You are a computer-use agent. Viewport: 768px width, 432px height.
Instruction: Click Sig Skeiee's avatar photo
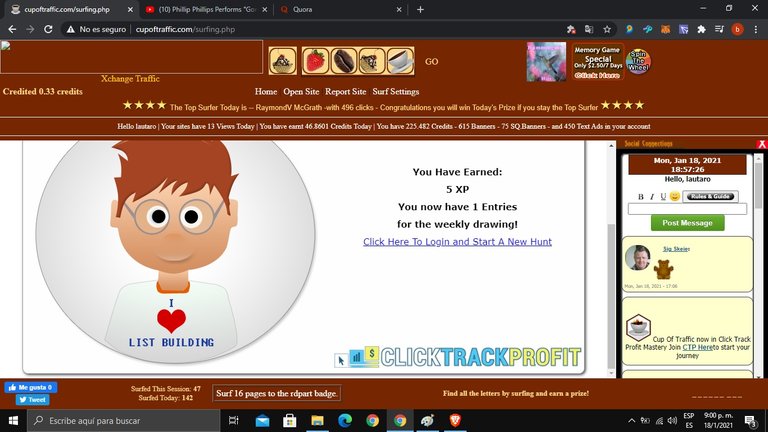tap(637, 257)
